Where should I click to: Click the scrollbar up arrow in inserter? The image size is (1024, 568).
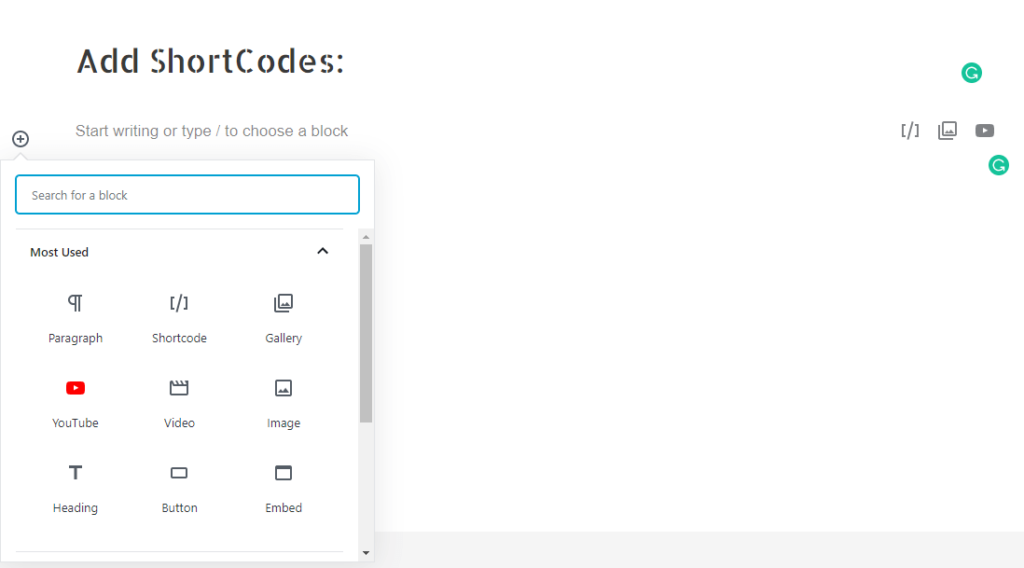pos(366,237)
